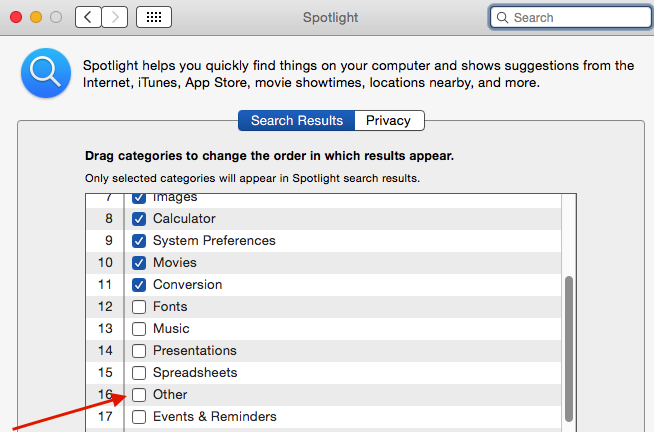Click the category list scrollbar thumb

(568, 349)
